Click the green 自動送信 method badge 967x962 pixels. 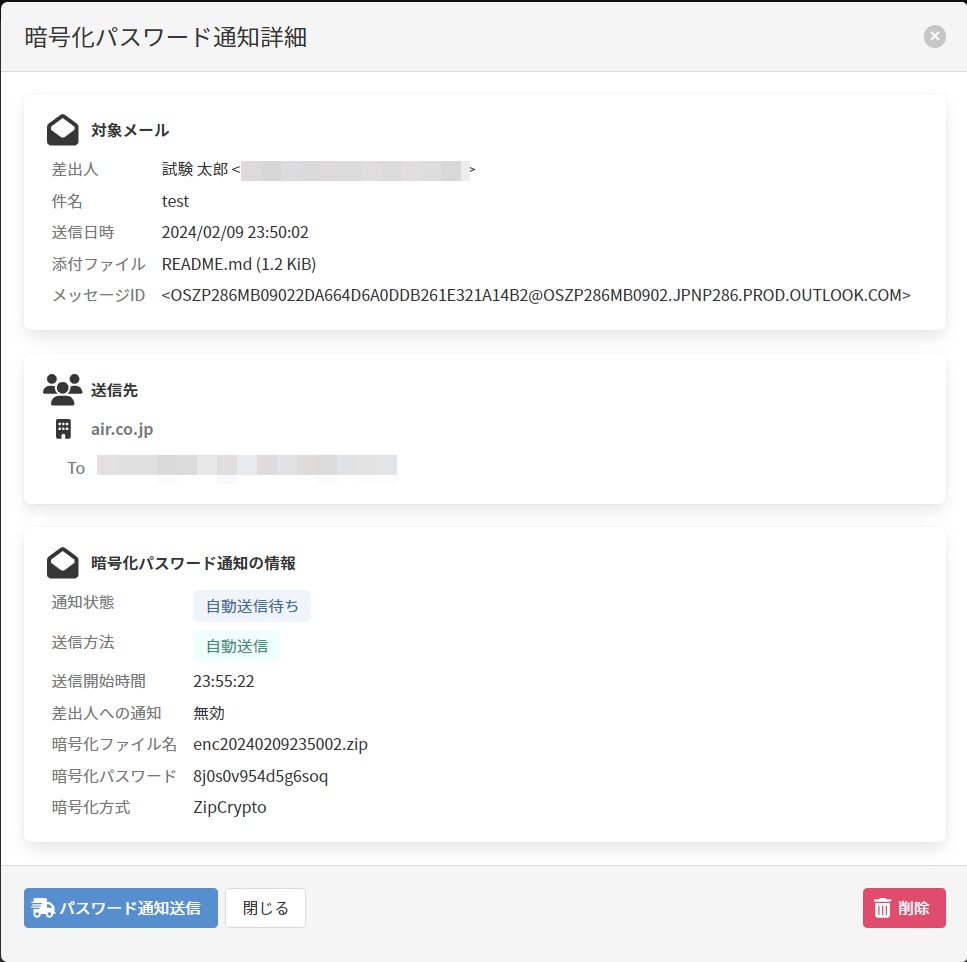(x=237, y=646)
